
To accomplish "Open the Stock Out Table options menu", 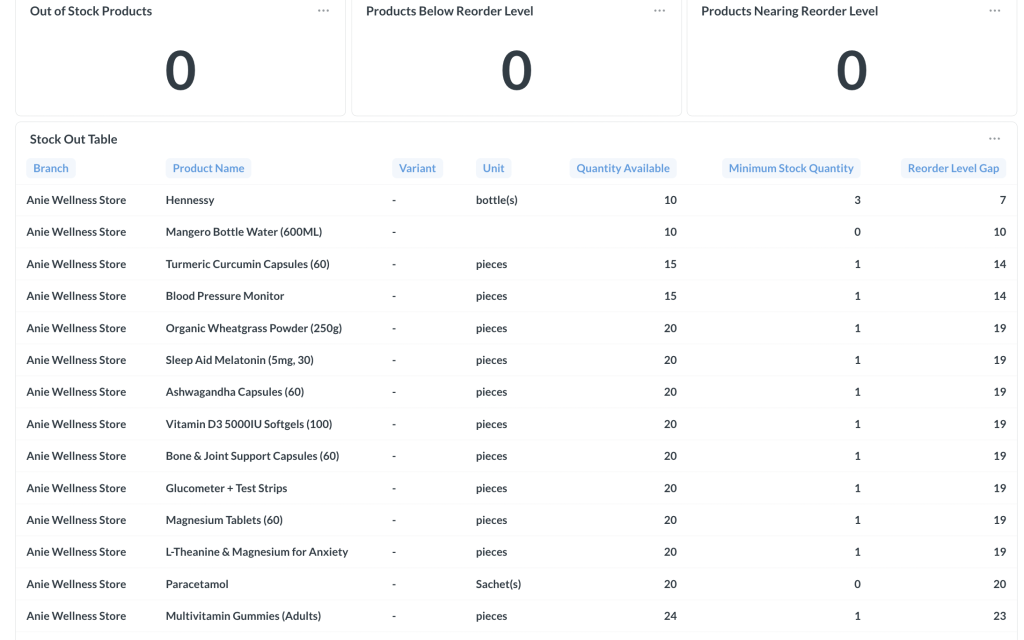I will pos(993,139).
